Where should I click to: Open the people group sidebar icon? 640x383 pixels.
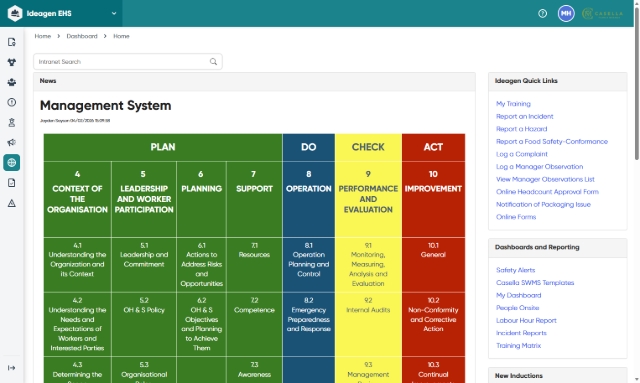(x=11, y=82)
